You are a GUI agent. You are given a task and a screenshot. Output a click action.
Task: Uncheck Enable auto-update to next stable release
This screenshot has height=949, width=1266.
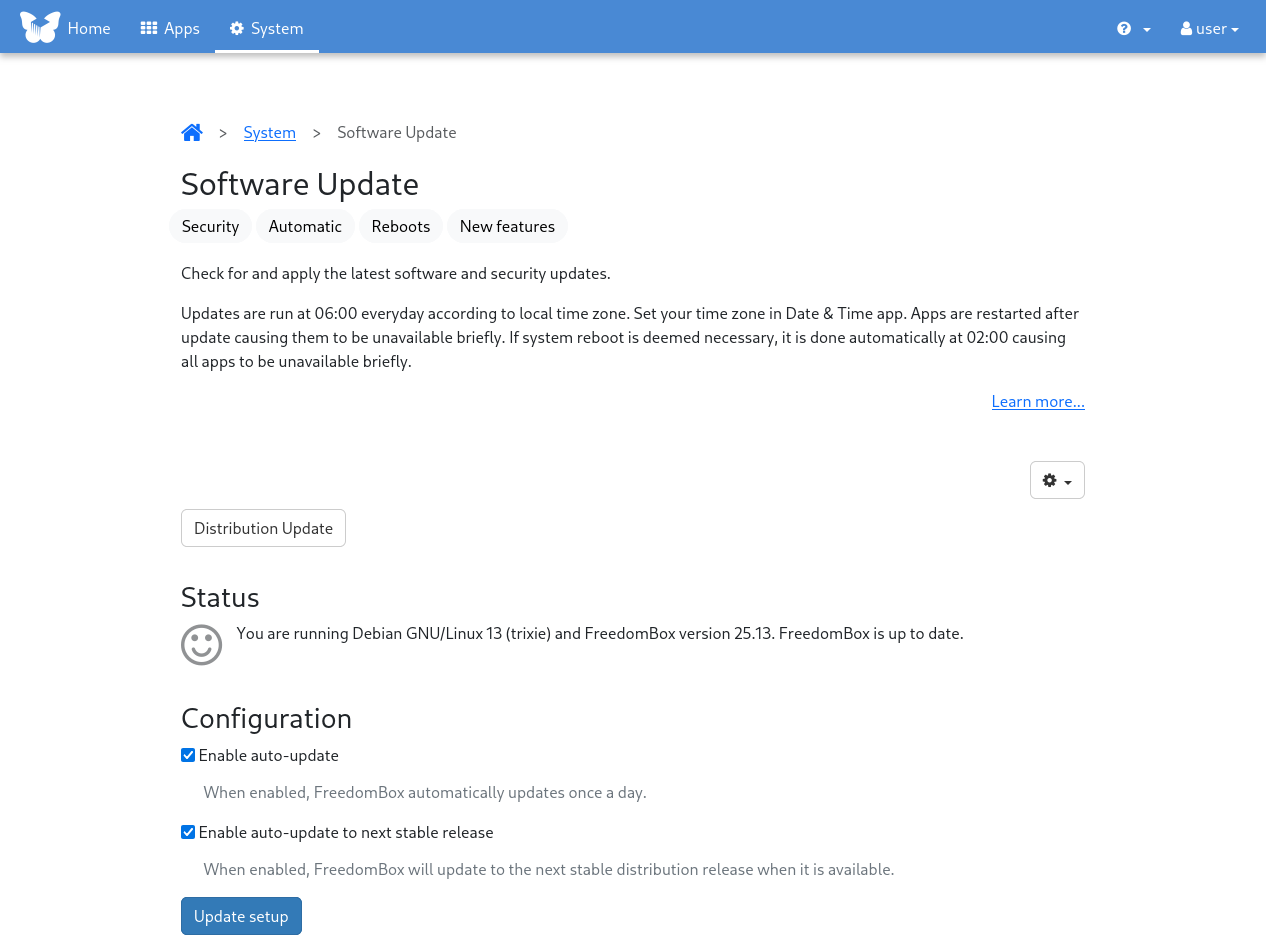click(188, 831)
